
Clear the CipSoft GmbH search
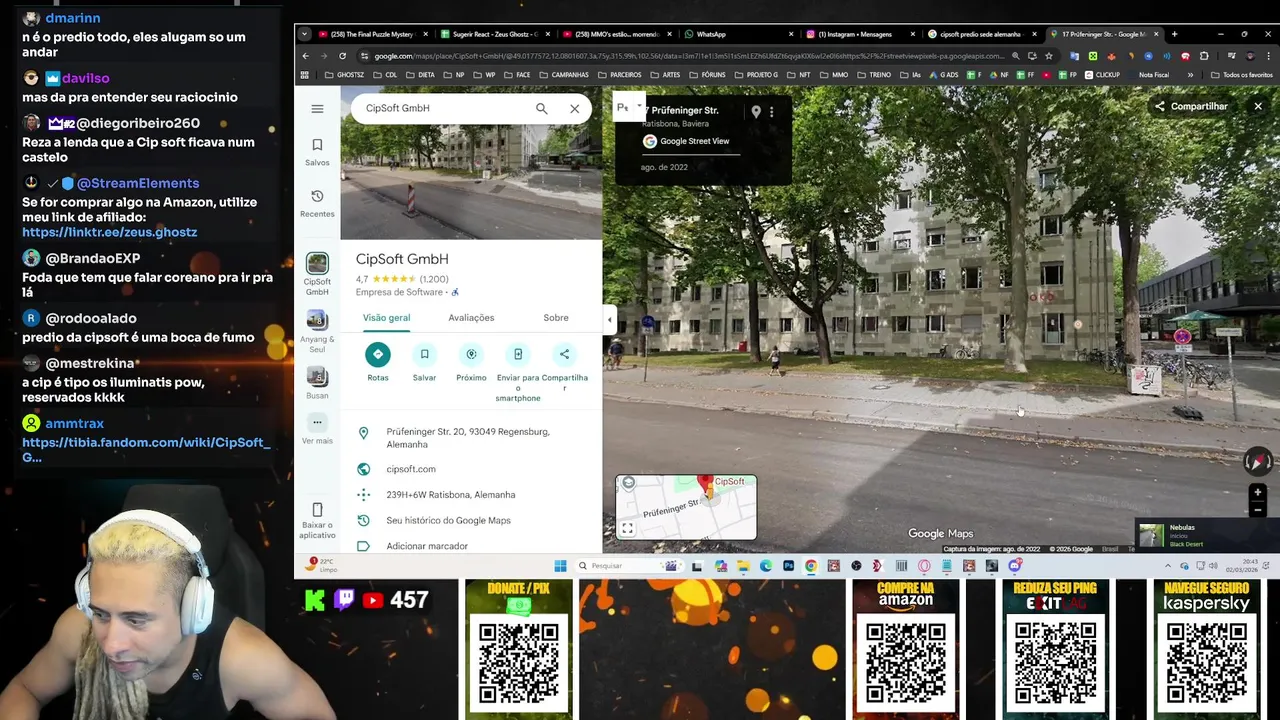tap(575, 108)
